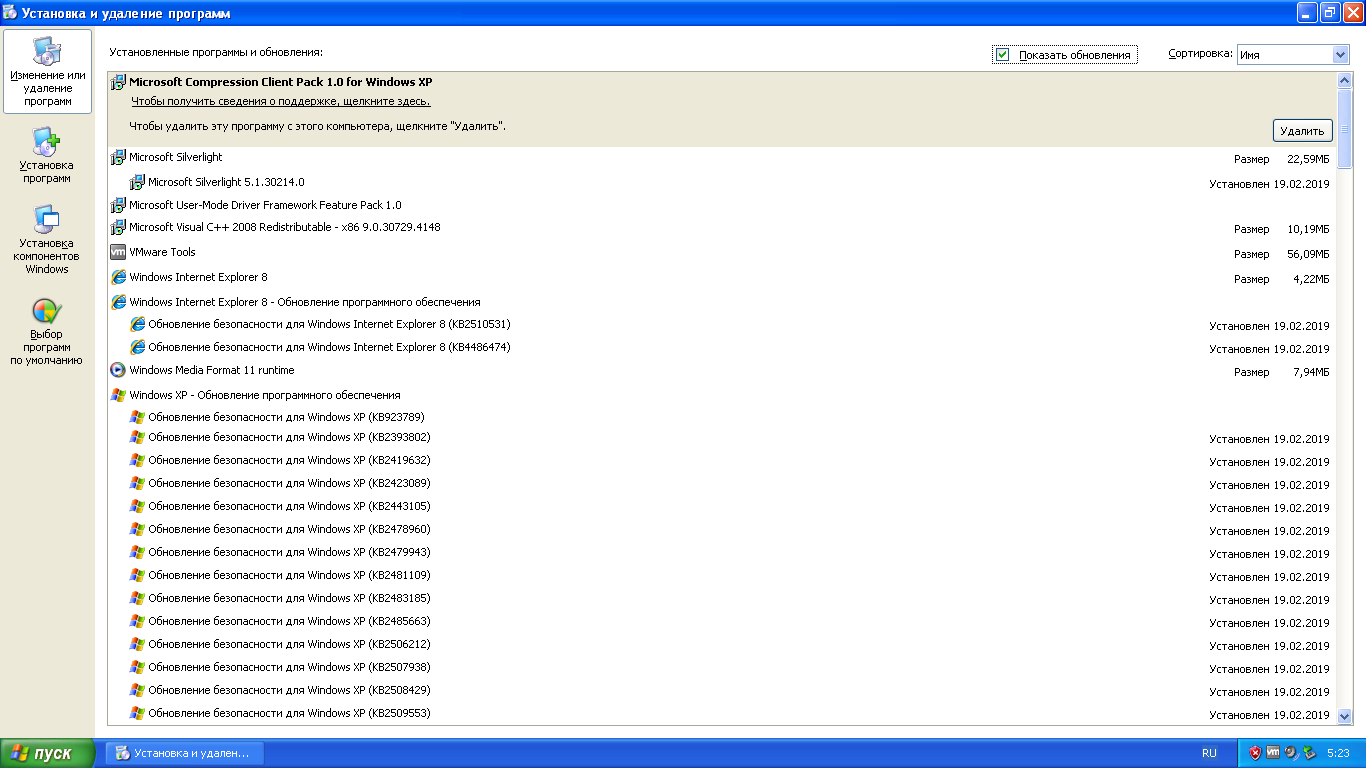Click the Windows flag icon beside KB2393802
1366x768 pixels.
point(137,437)
